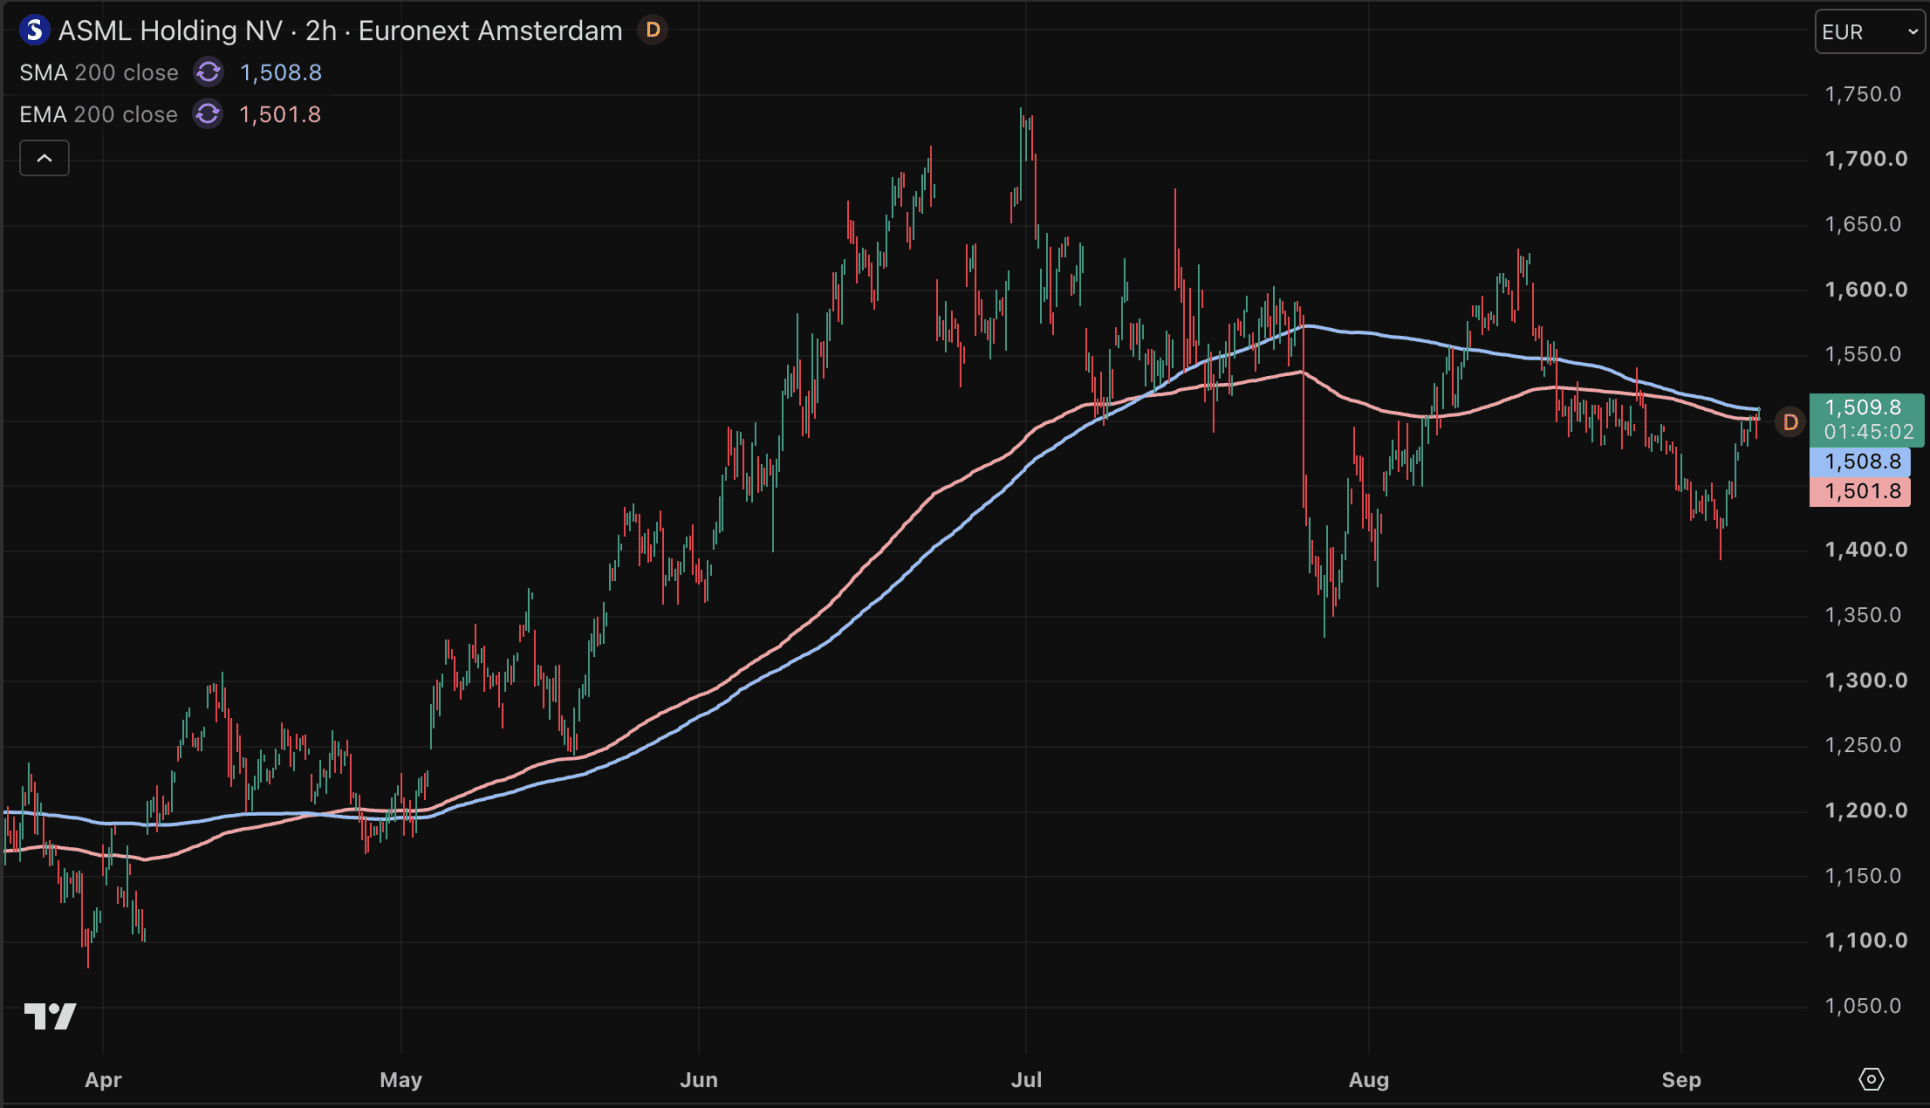Click the 1,550.0 price axis label

click(x=1863, y=354)
